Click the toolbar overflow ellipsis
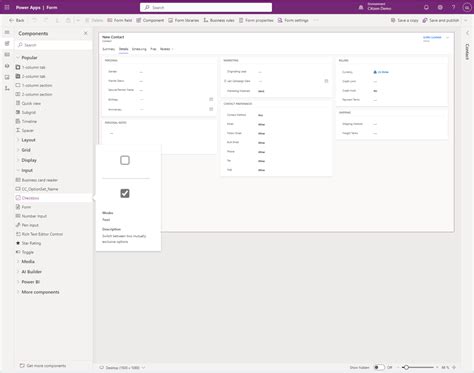Image resolution: width=474 pixels, height=373 pixels. (316, 20)
